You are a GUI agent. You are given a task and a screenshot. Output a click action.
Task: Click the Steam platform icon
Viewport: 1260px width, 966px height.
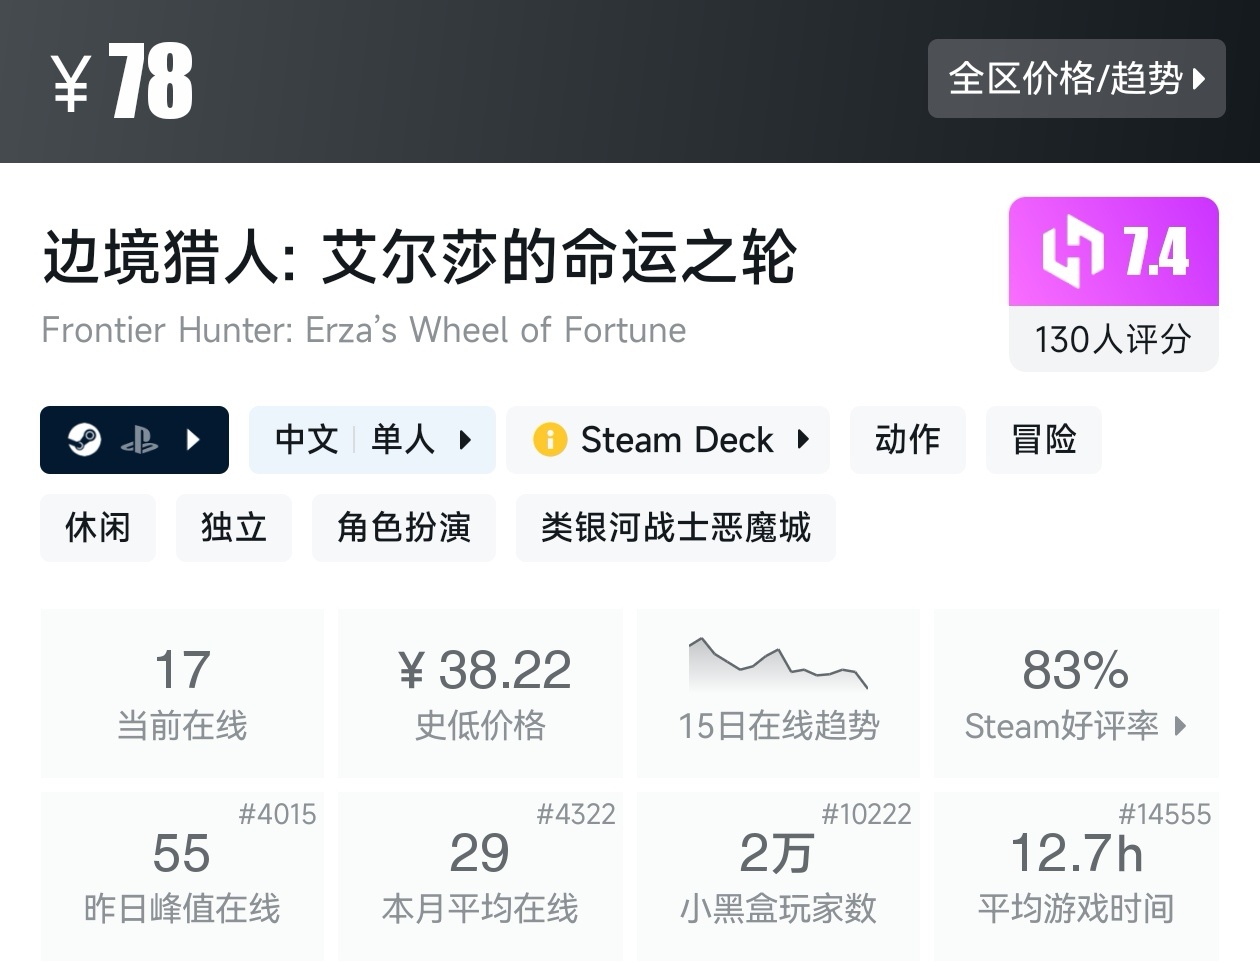click(84, 440)
